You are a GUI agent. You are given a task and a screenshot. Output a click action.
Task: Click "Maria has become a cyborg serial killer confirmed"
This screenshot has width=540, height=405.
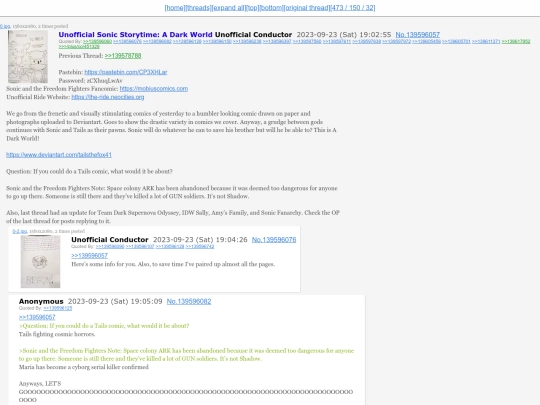click(84, 367)
